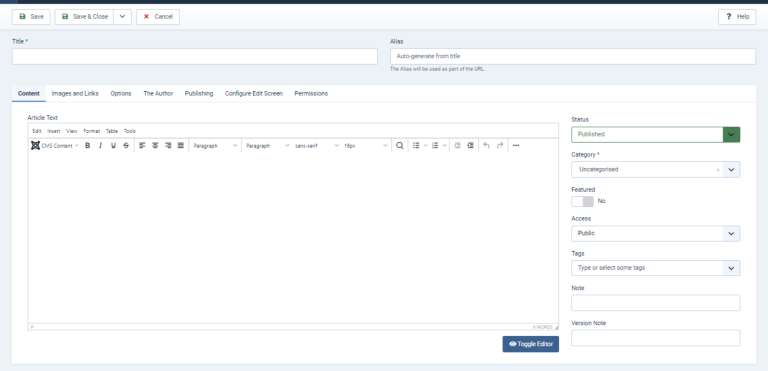
Task: Click inside the Article Text editor area
Action: click(x=293, y=238)
